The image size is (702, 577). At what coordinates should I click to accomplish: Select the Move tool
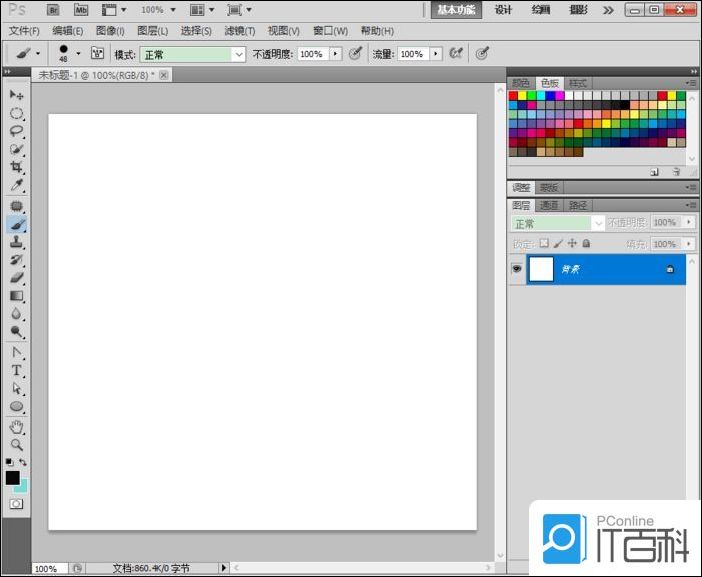pyautogui.click(x=16, y=94)
